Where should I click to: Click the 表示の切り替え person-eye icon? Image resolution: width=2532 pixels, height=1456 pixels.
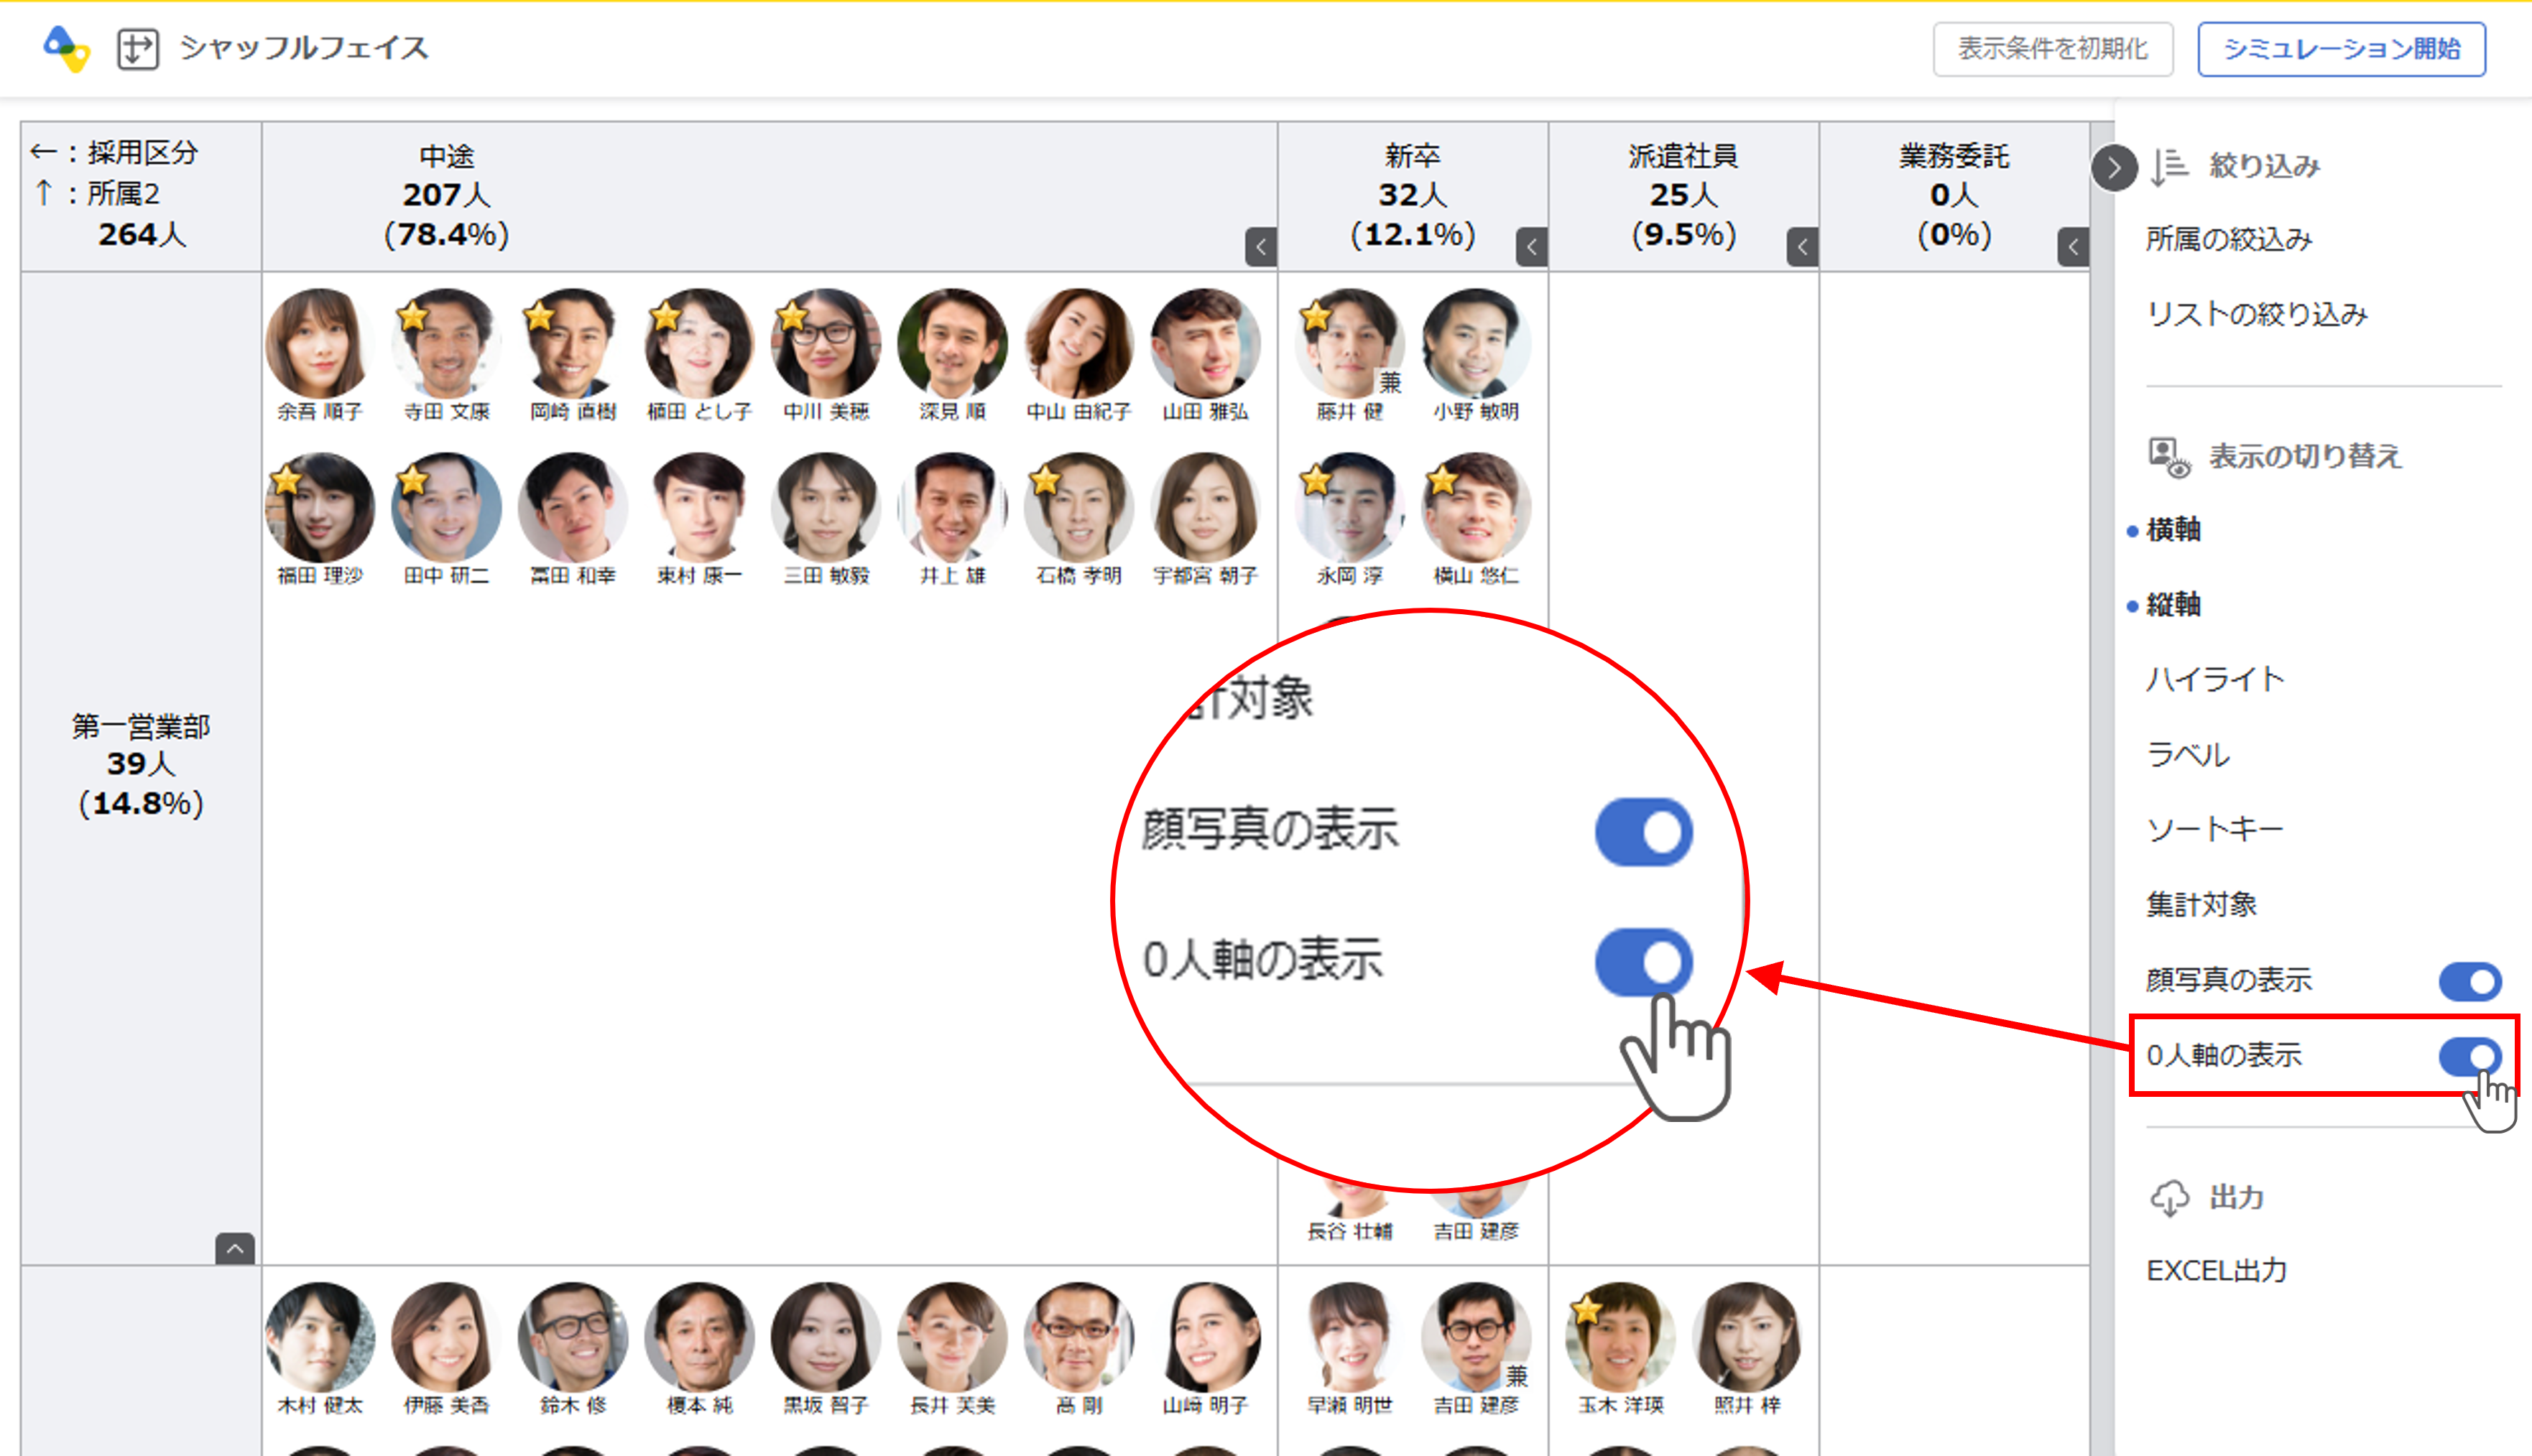(2169, 457)
